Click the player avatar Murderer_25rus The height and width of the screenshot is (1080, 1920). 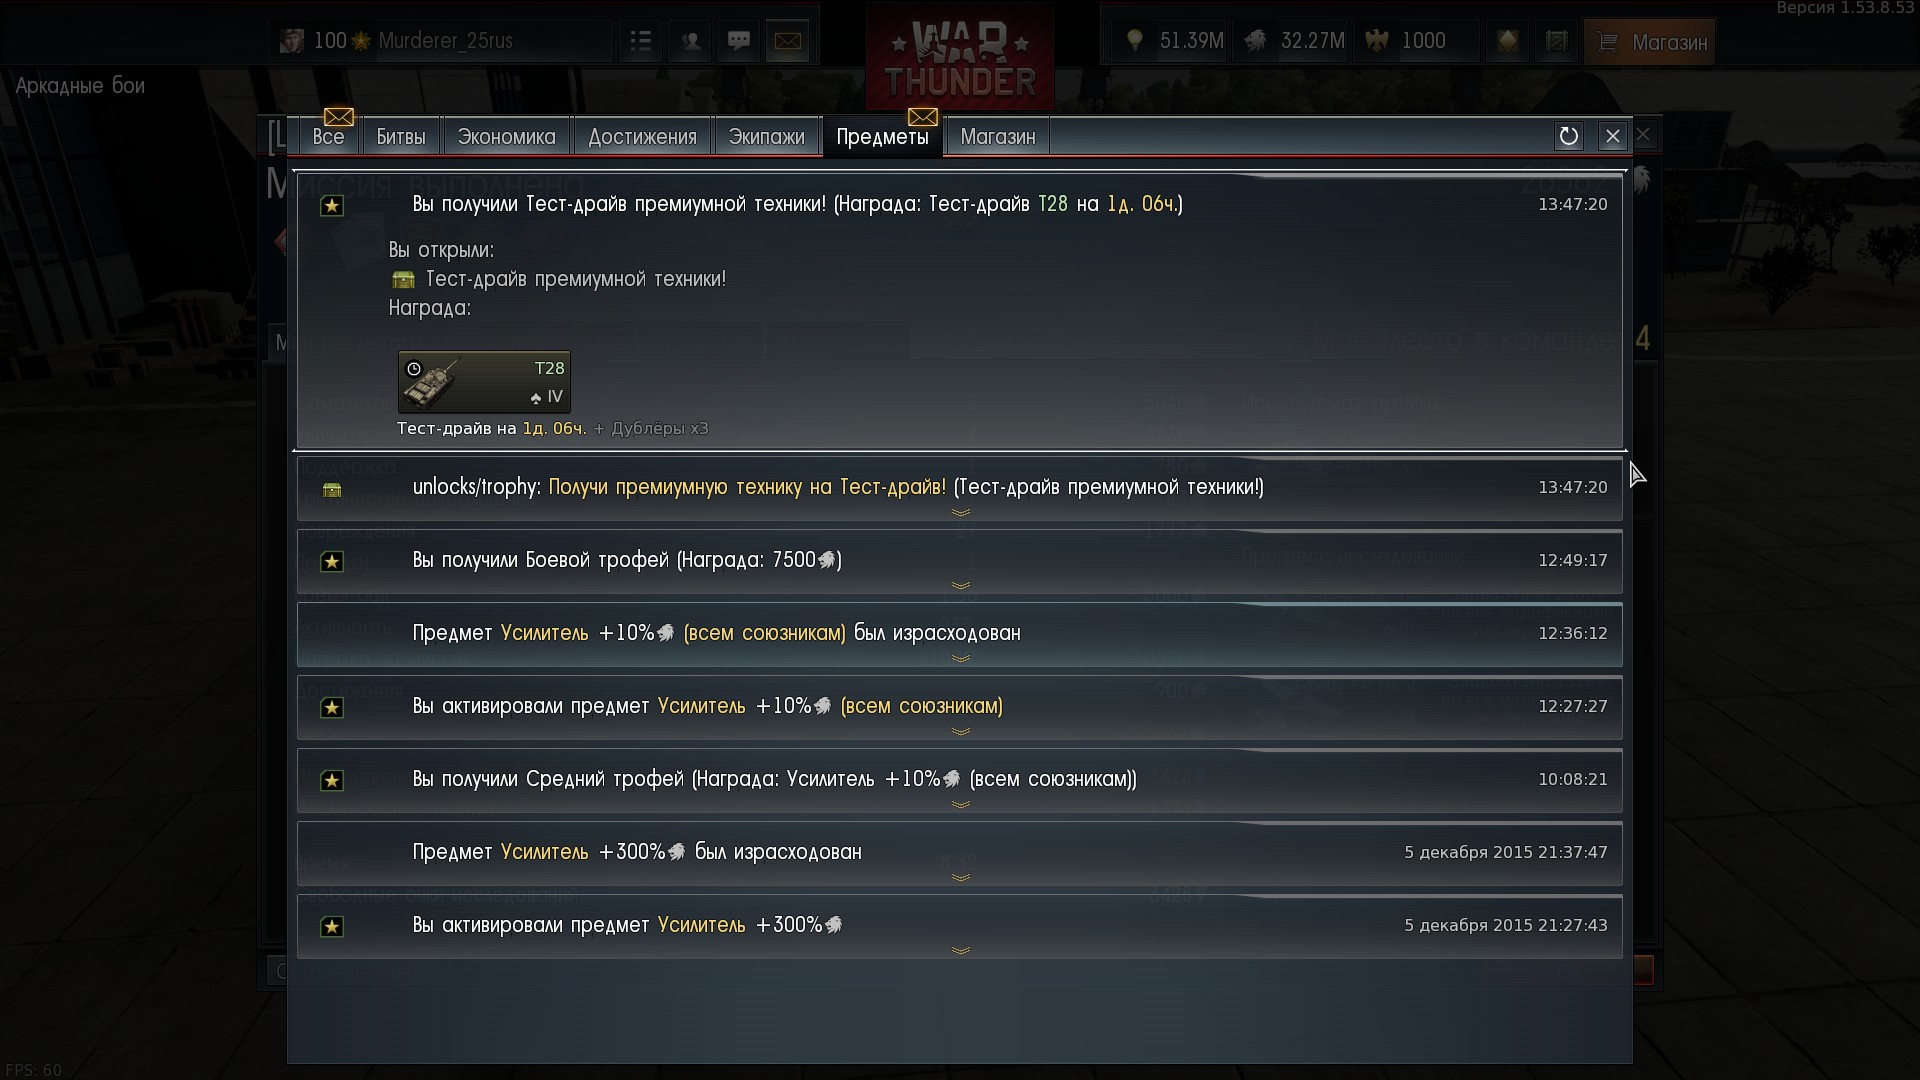click(x=292, y=41)
